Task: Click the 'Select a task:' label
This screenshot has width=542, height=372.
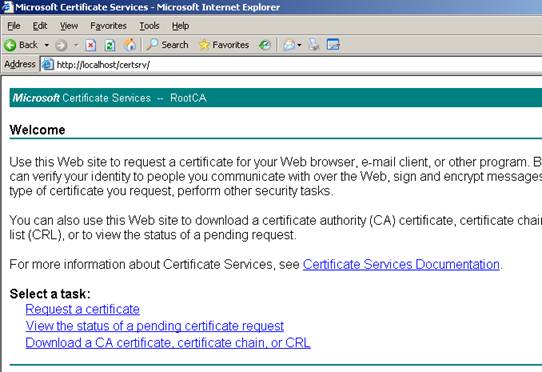Action: coord(50,294)
